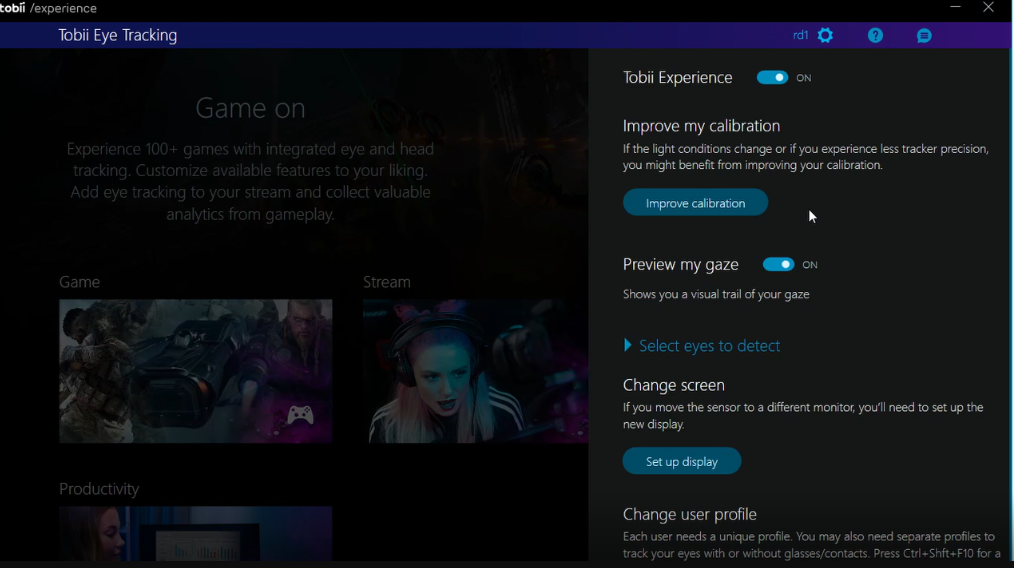1014x568 pixels.
Task: Click the tobii /experience logo
Action: 49,8
